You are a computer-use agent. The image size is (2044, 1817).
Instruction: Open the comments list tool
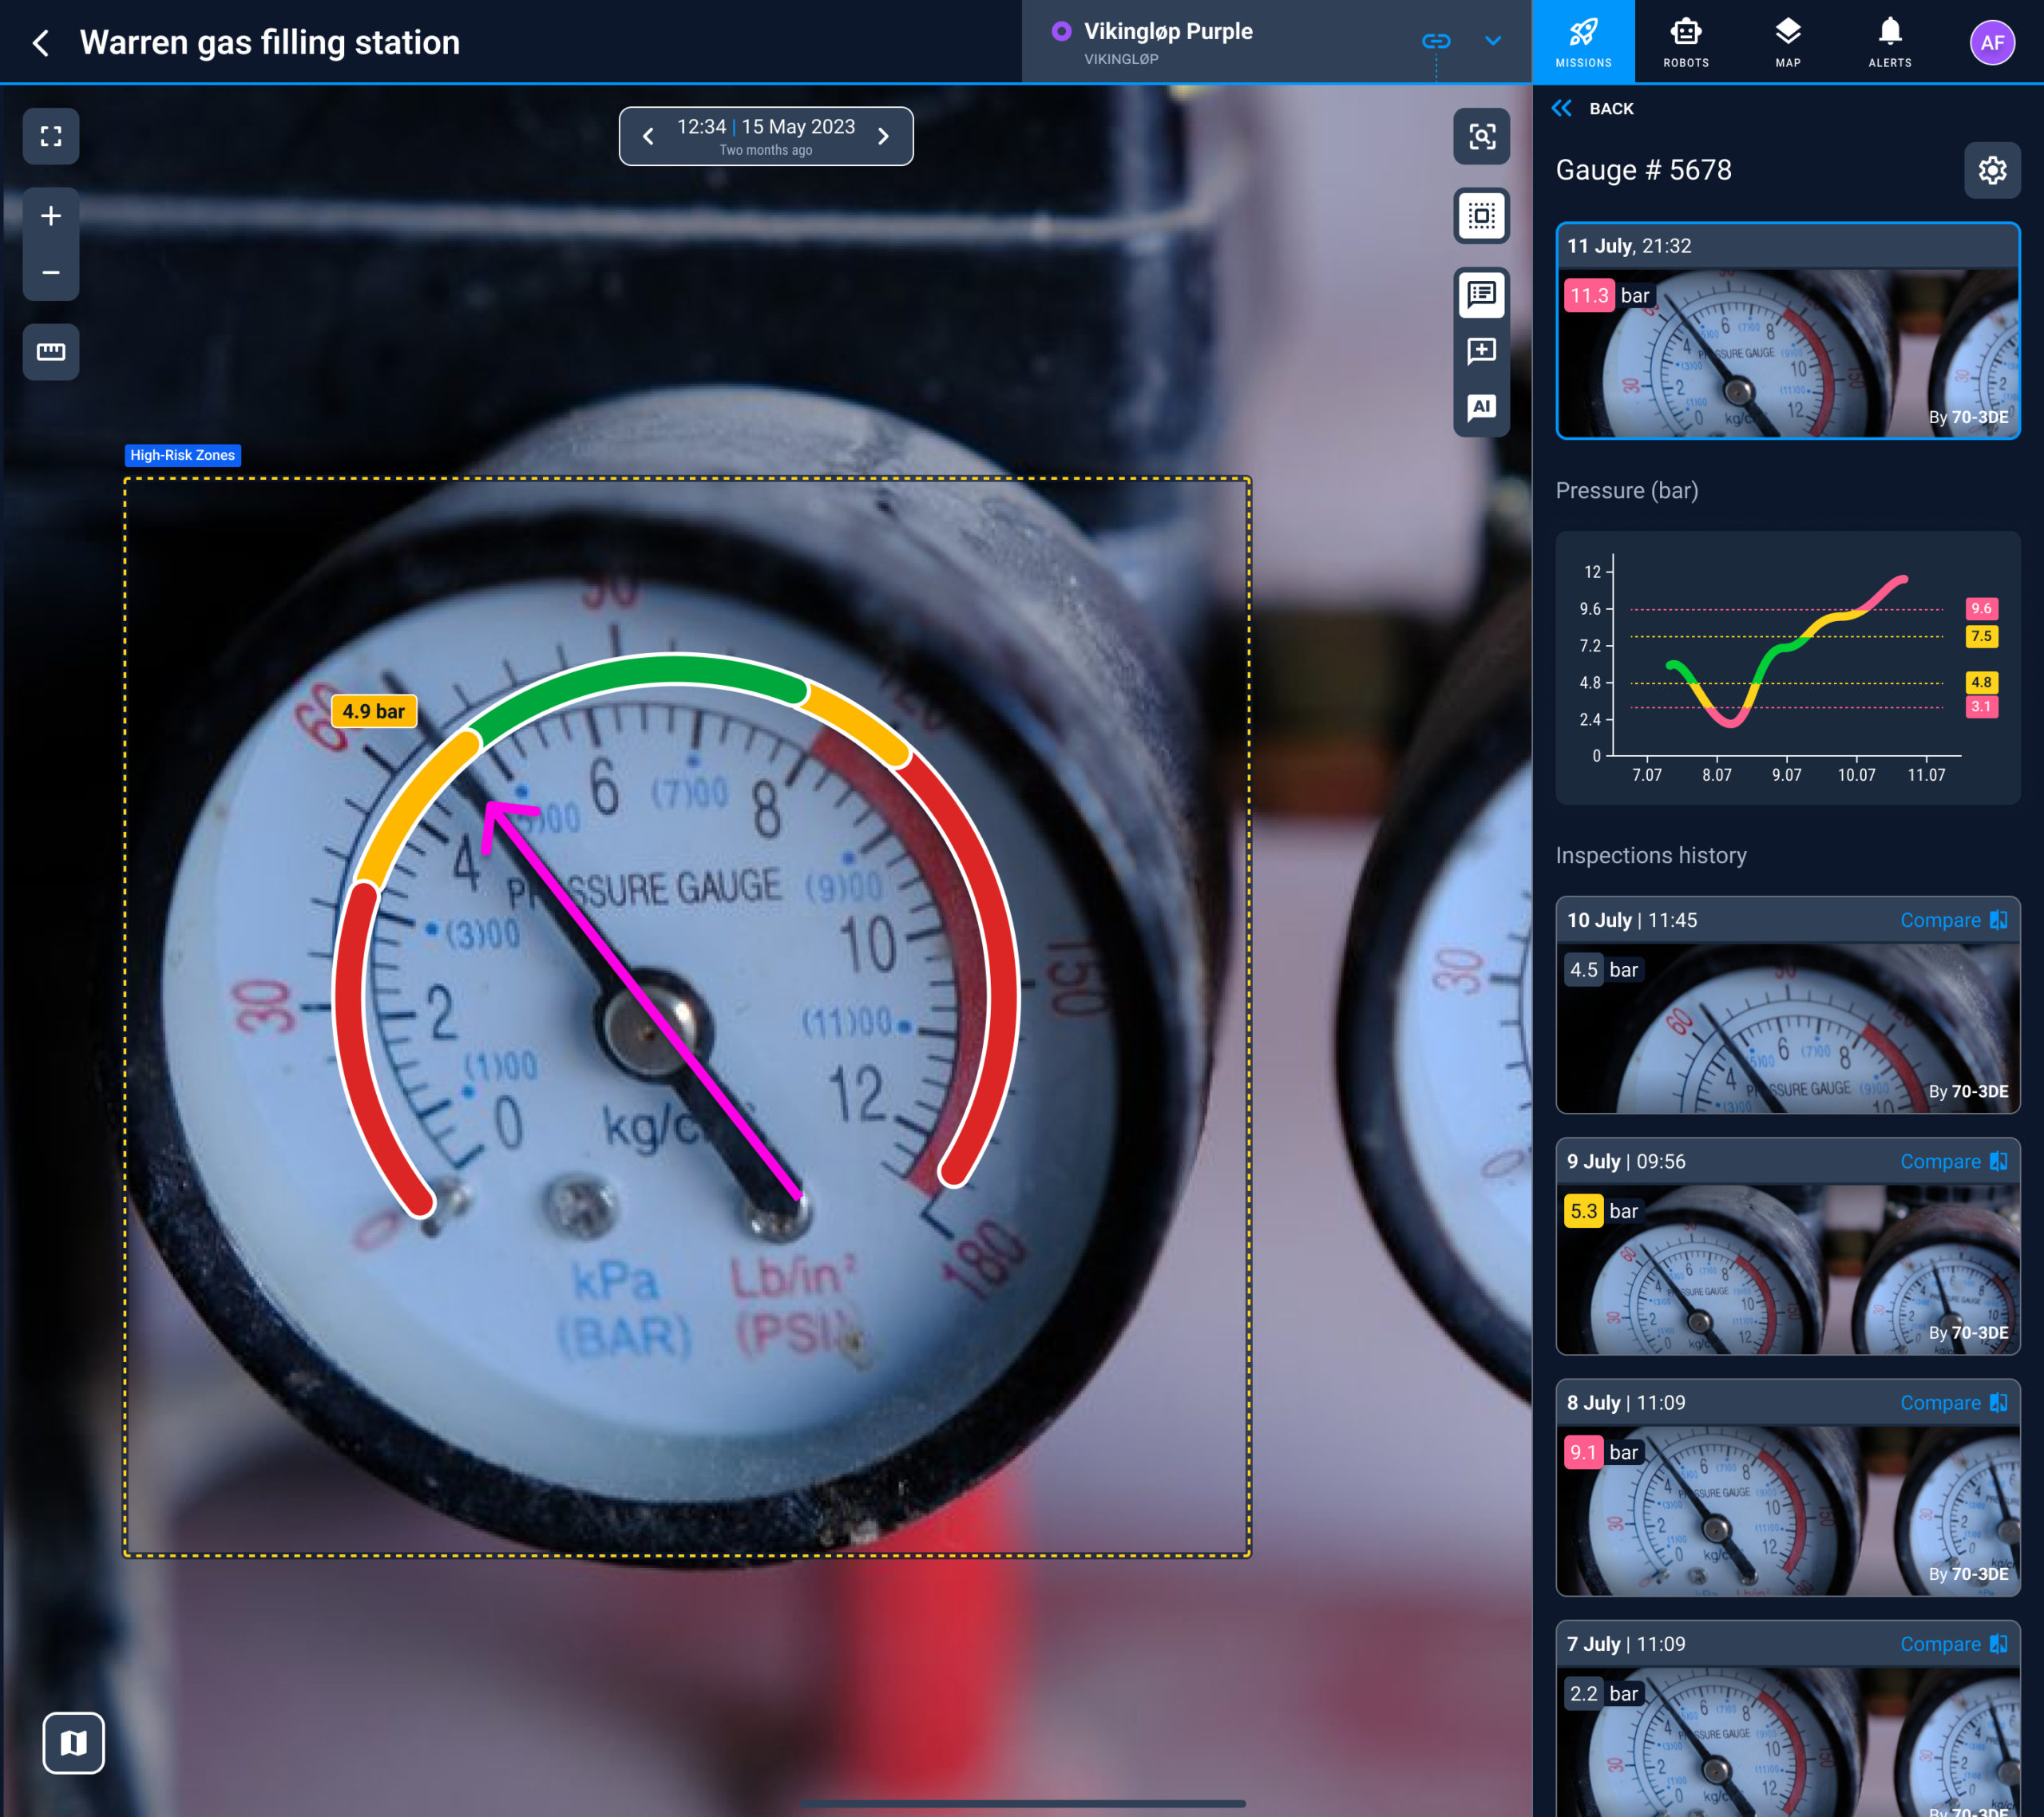click(x=1481, y=294)
